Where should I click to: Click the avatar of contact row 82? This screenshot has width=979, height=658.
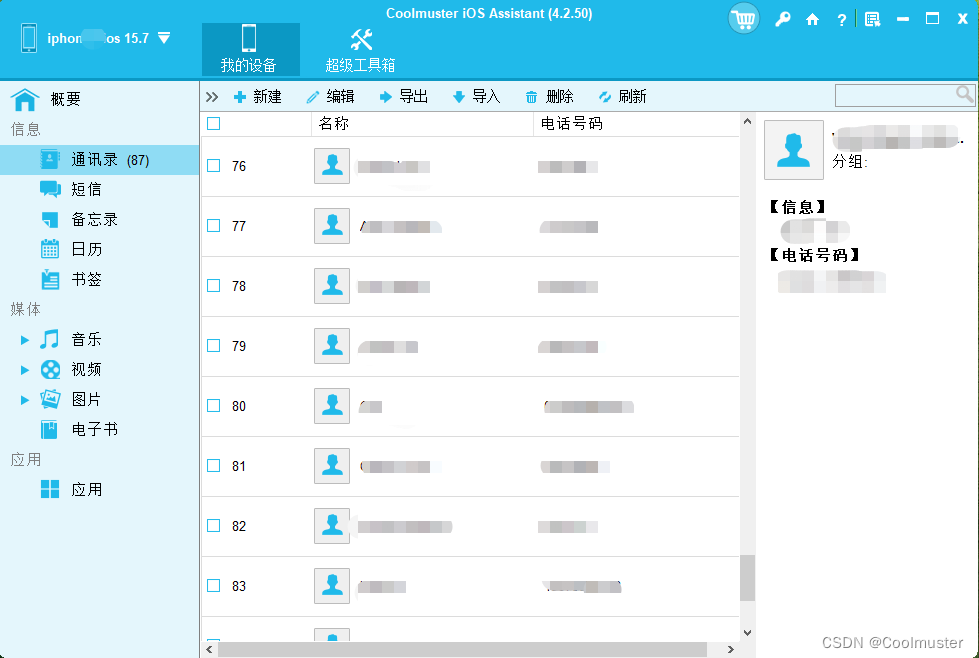[x=332, y=526]
